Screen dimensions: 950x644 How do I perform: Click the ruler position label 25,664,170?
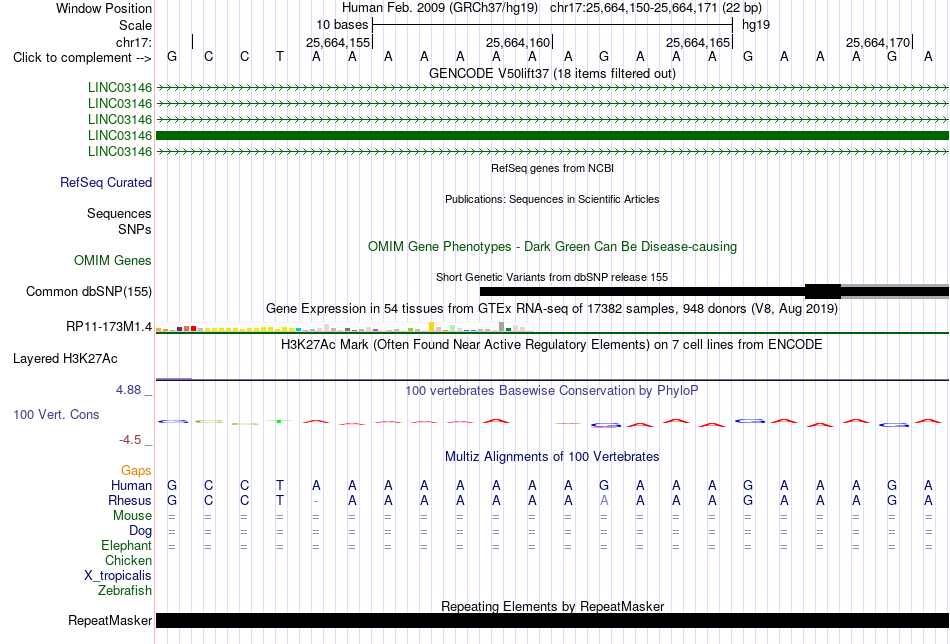click(877, 42)
